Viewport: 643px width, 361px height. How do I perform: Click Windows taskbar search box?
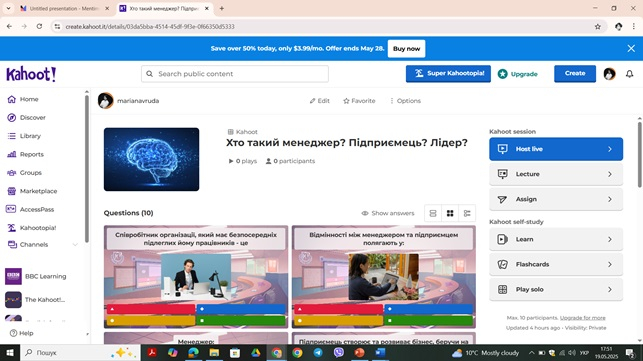click(80, 353)
